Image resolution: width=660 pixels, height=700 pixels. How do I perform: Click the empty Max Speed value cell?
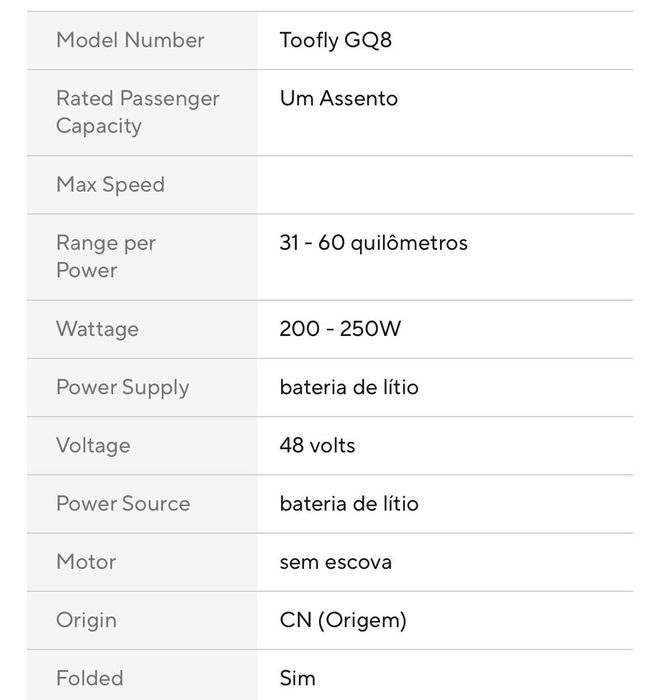click(x=445, y=185)
